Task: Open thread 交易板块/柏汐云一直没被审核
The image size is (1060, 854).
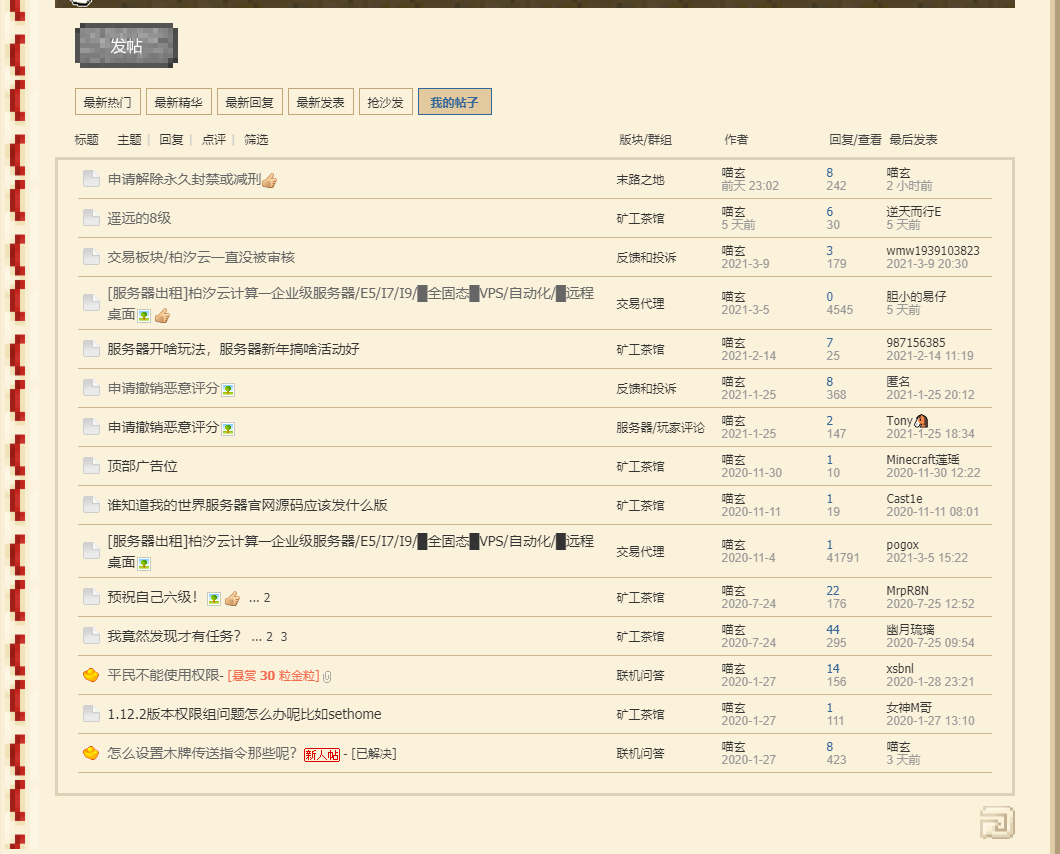Action: coord(201,257)
